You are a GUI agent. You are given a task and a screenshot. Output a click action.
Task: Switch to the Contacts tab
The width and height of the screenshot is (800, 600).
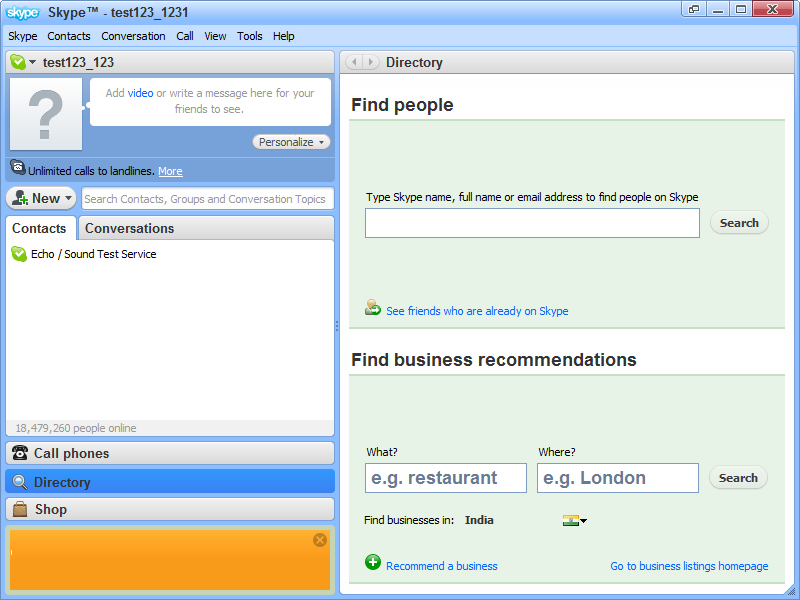(x=39, y=228)
